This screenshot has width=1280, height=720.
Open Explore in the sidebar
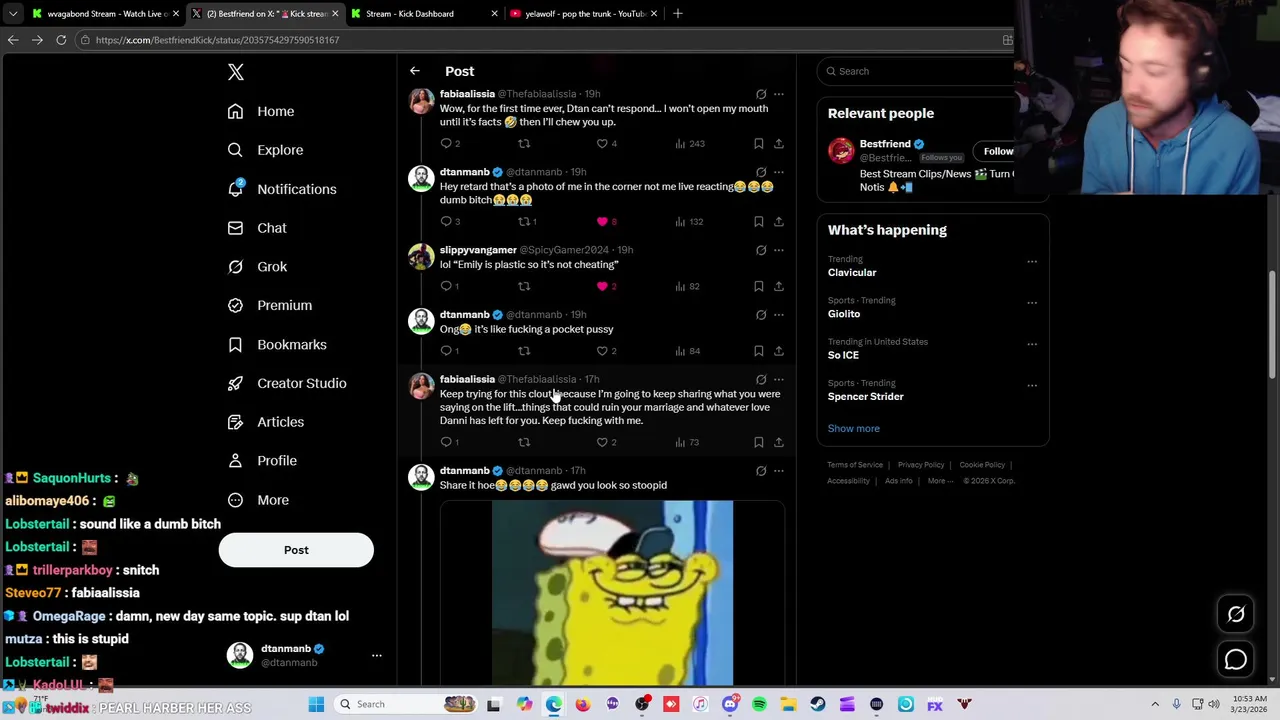(265, 150)
